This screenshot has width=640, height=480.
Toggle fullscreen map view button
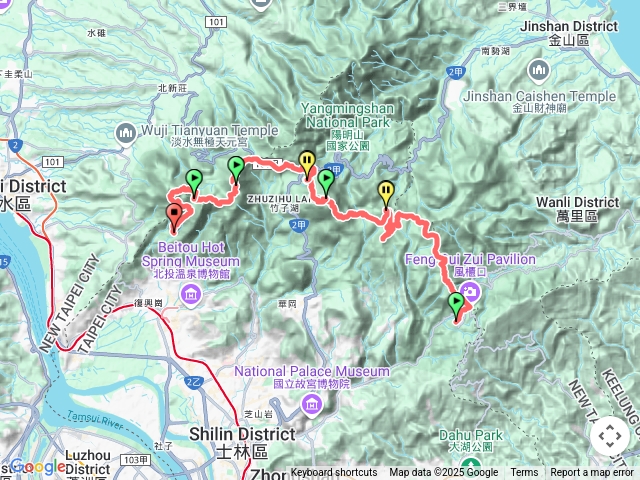coord(610,436)
